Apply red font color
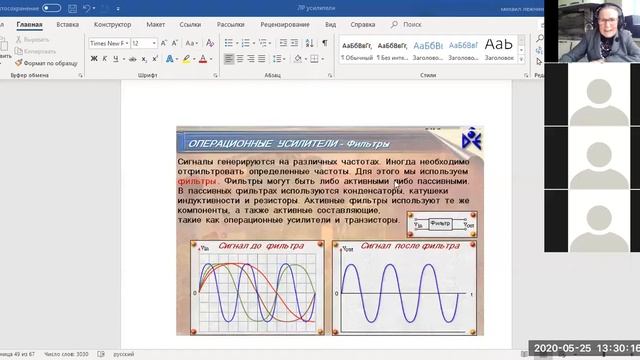Image resolution: width=640 pixels, height=360 pixels. [x=203, y=59]
